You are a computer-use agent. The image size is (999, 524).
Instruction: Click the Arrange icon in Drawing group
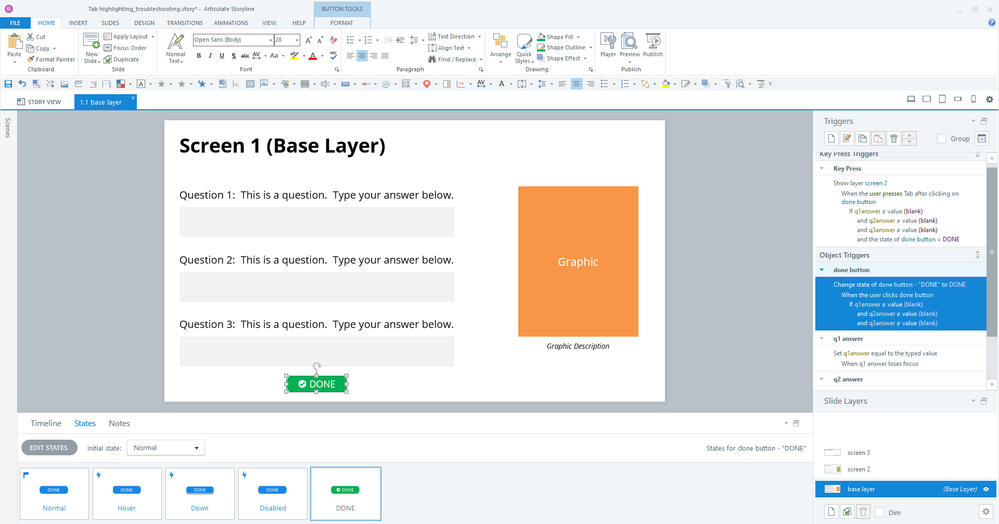[x=500, y=45]
